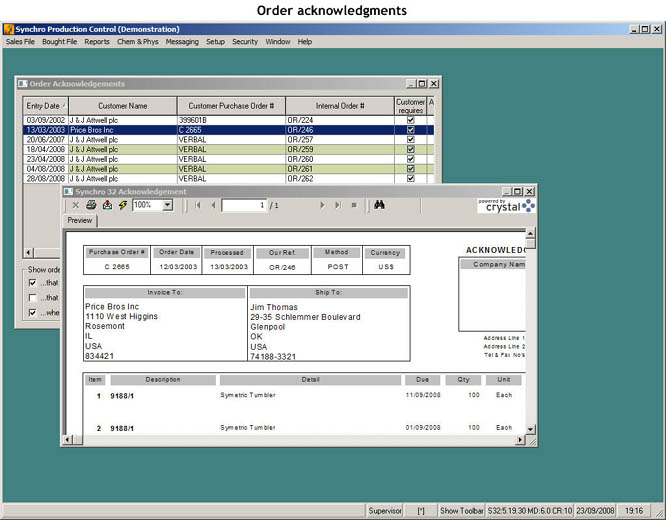
Task: Toggle Customer requires checkbox for OR/246
Action: coord(410,130)
